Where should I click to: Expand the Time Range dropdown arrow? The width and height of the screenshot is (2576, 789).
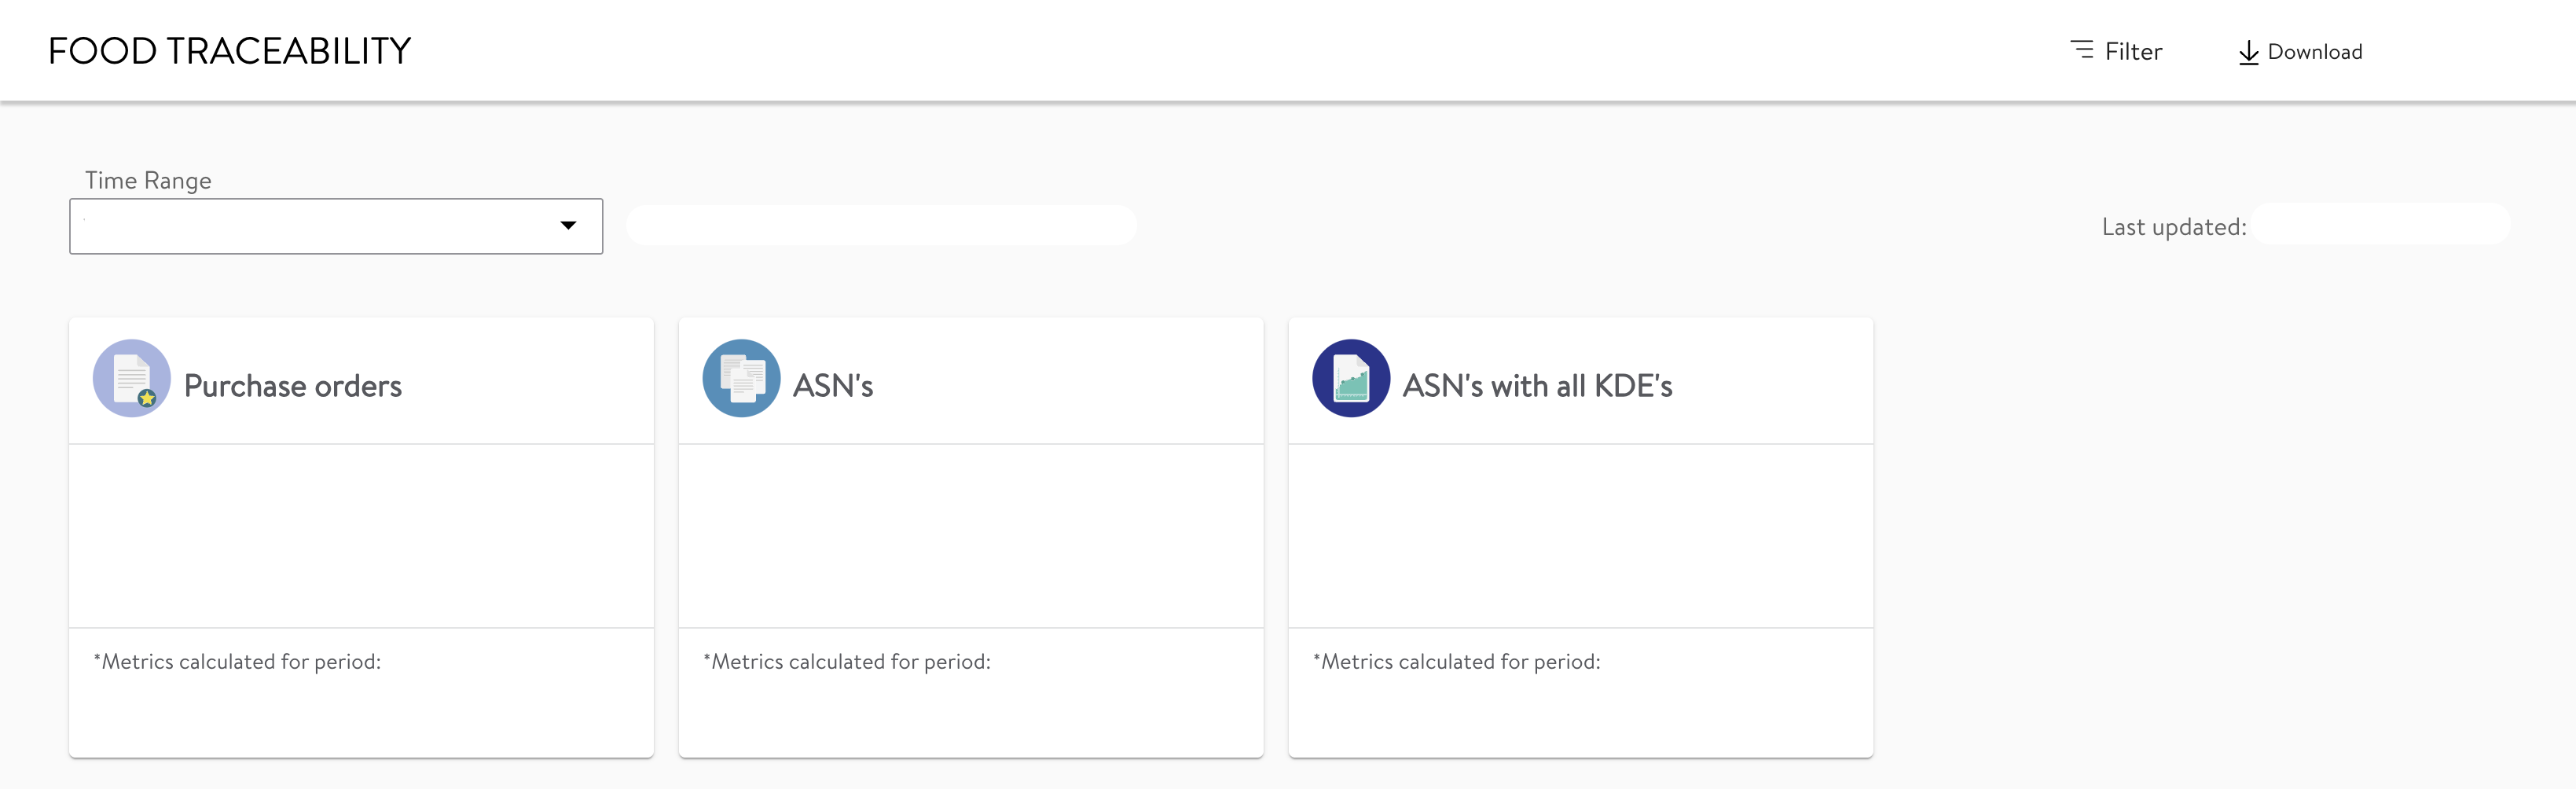[x=568, y=226]
